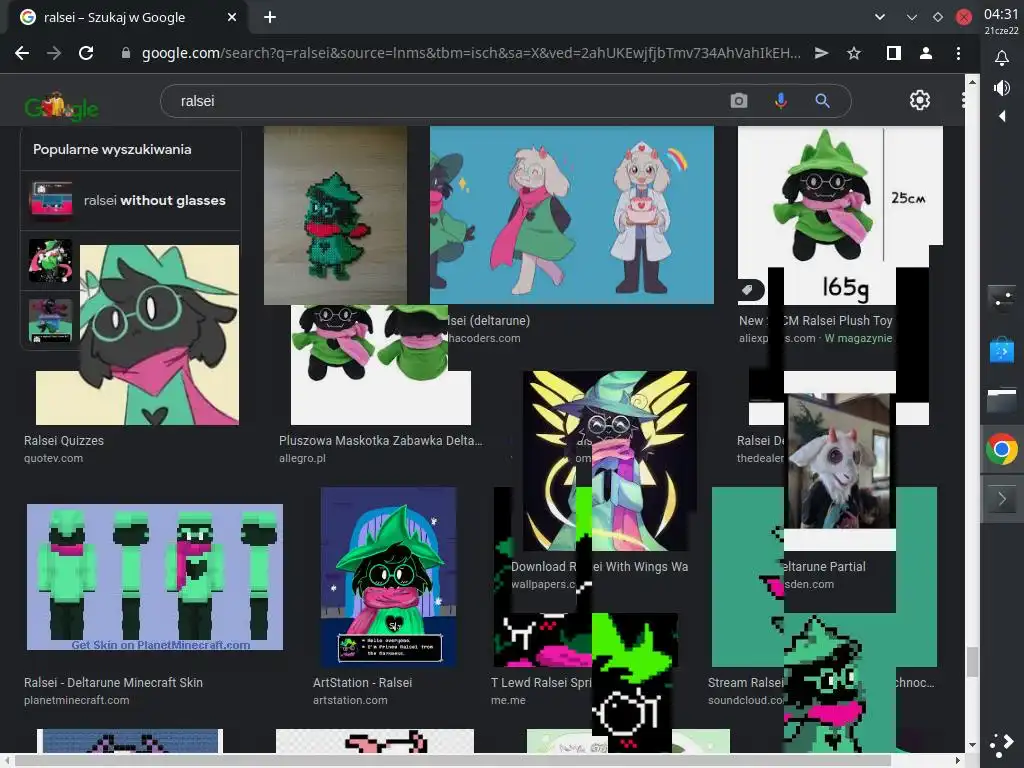The width and height of the screenshot is (1024, 768).
Task: Open Google quick settings gear
Action: point(920,100)
